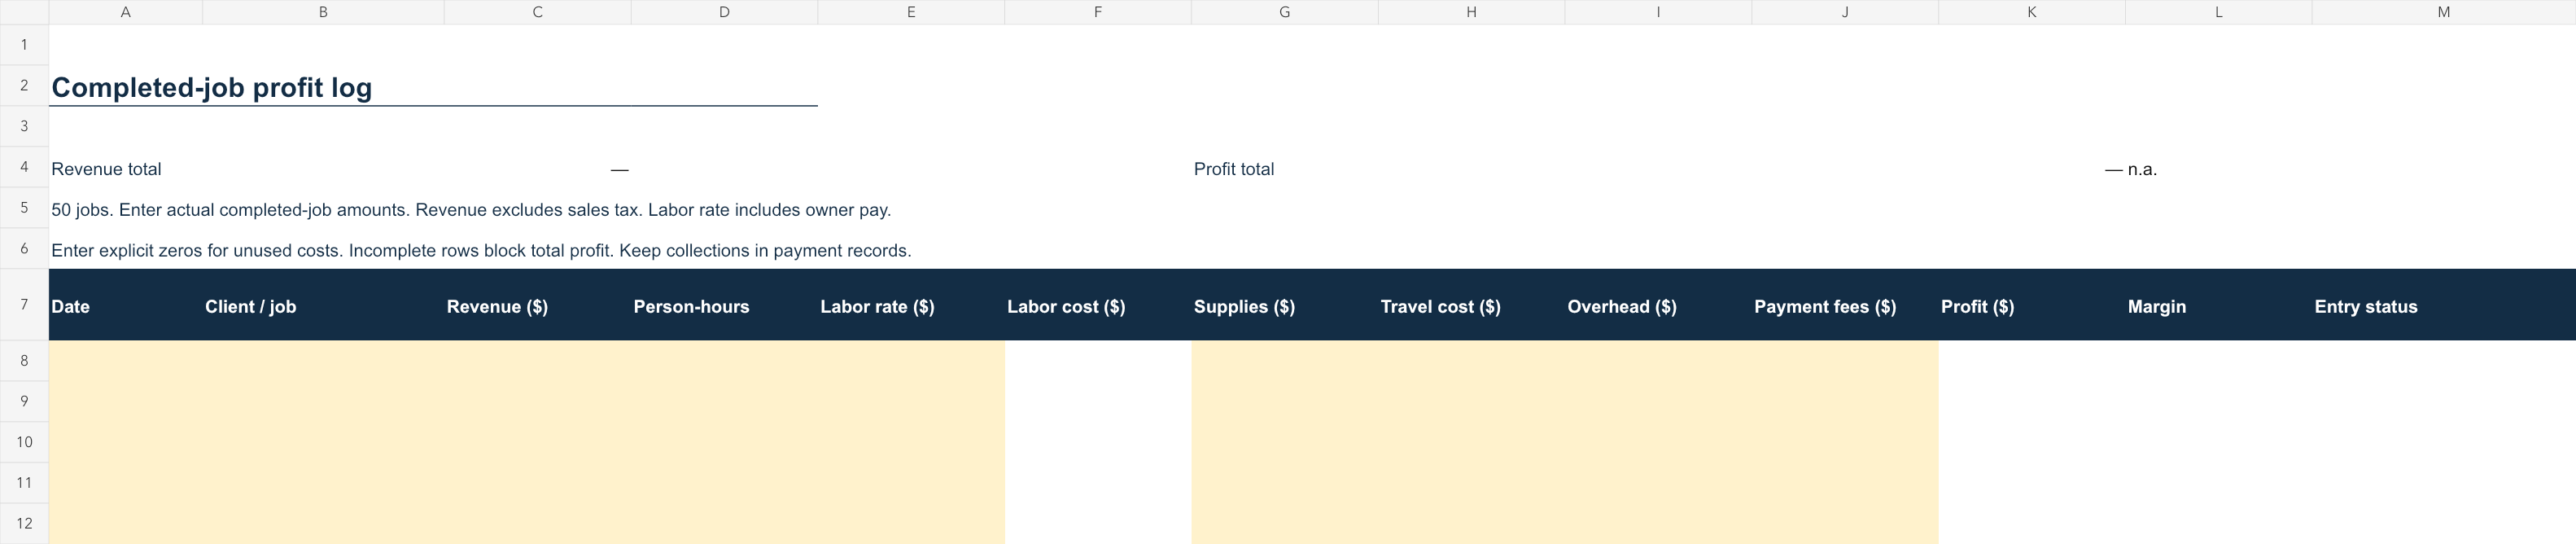2576x544 pixels.
Task: Click the Revenue total label cell
Action: click(x=246, y=169)
